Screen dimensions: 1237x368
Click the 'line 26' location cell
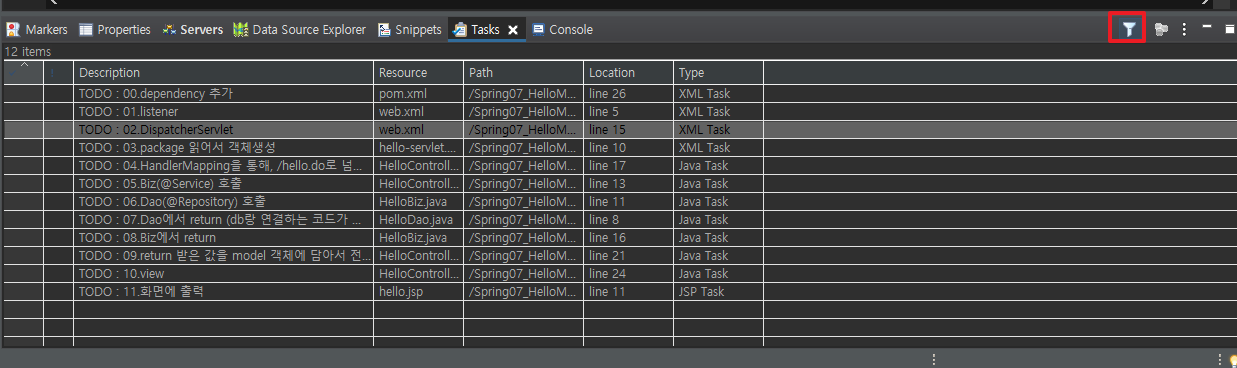(x=628, y=93)
